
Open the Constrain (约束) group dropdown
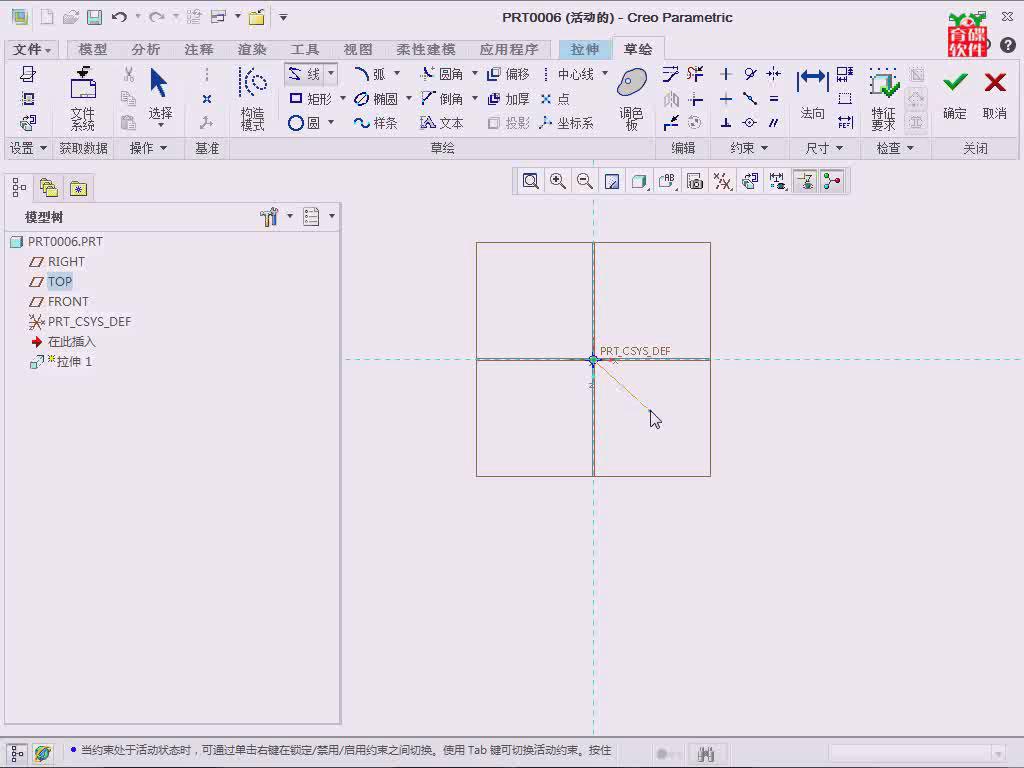pyautogui.click(x=748, y=148)
